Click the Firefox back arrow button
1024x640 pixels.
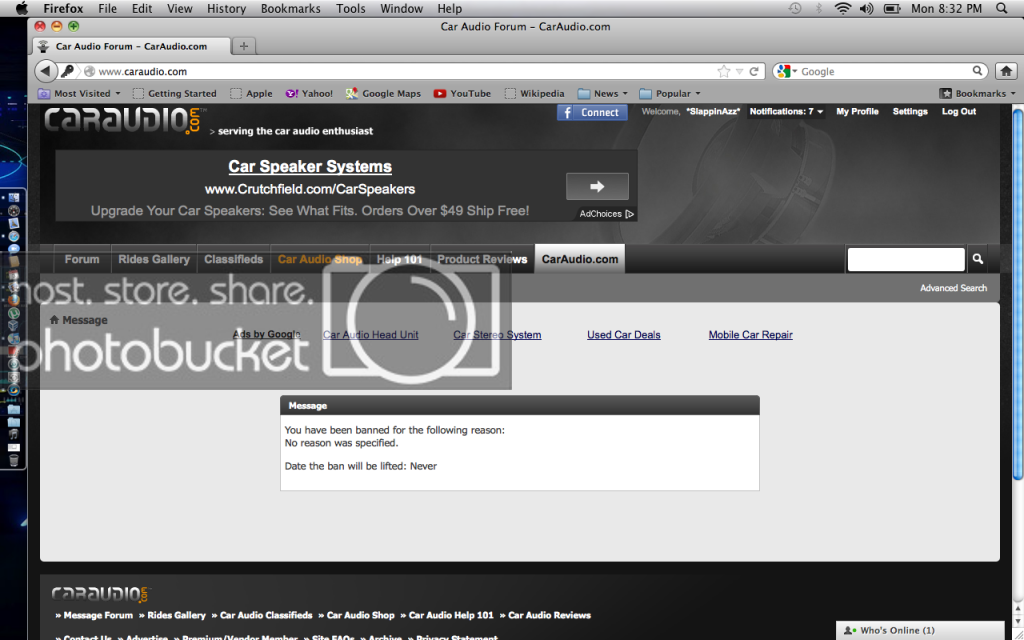45,71
